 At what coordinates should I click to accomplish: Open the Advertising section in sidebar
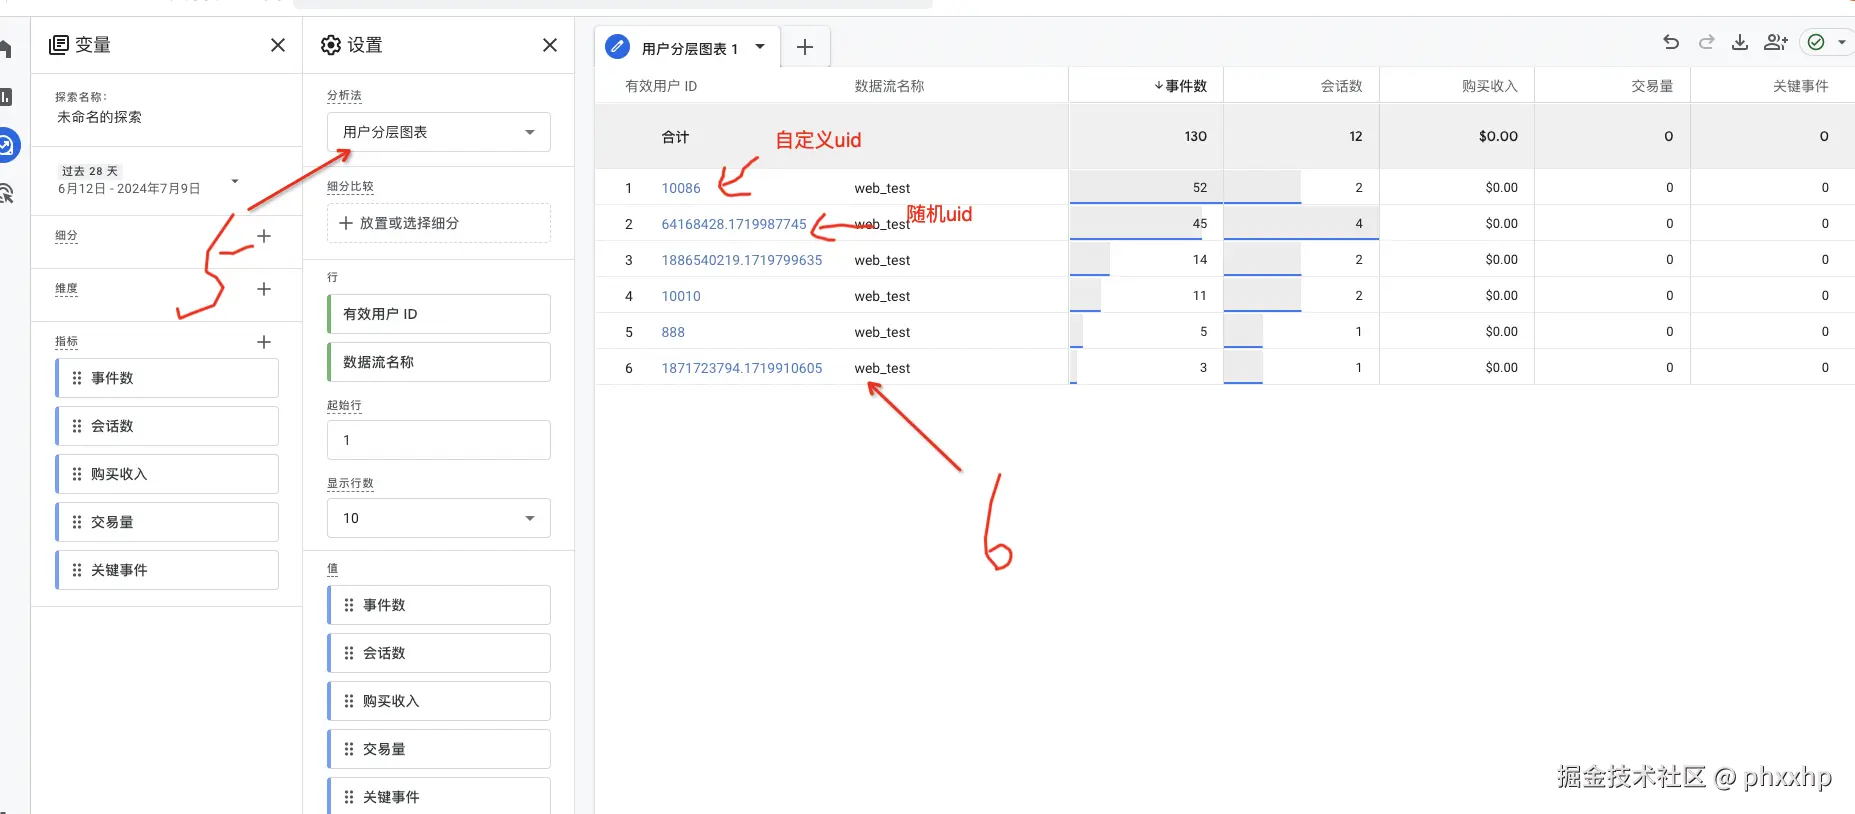(6, 193)
